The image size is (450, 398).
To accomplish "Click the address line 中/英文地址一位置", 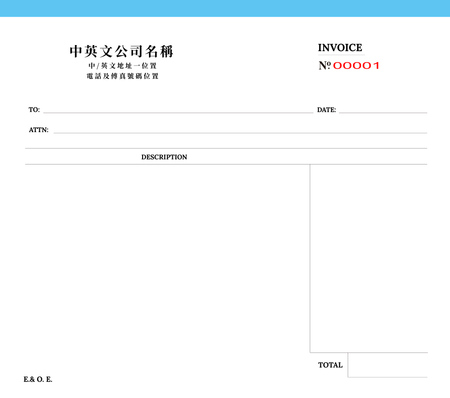I will coord(122,66).
